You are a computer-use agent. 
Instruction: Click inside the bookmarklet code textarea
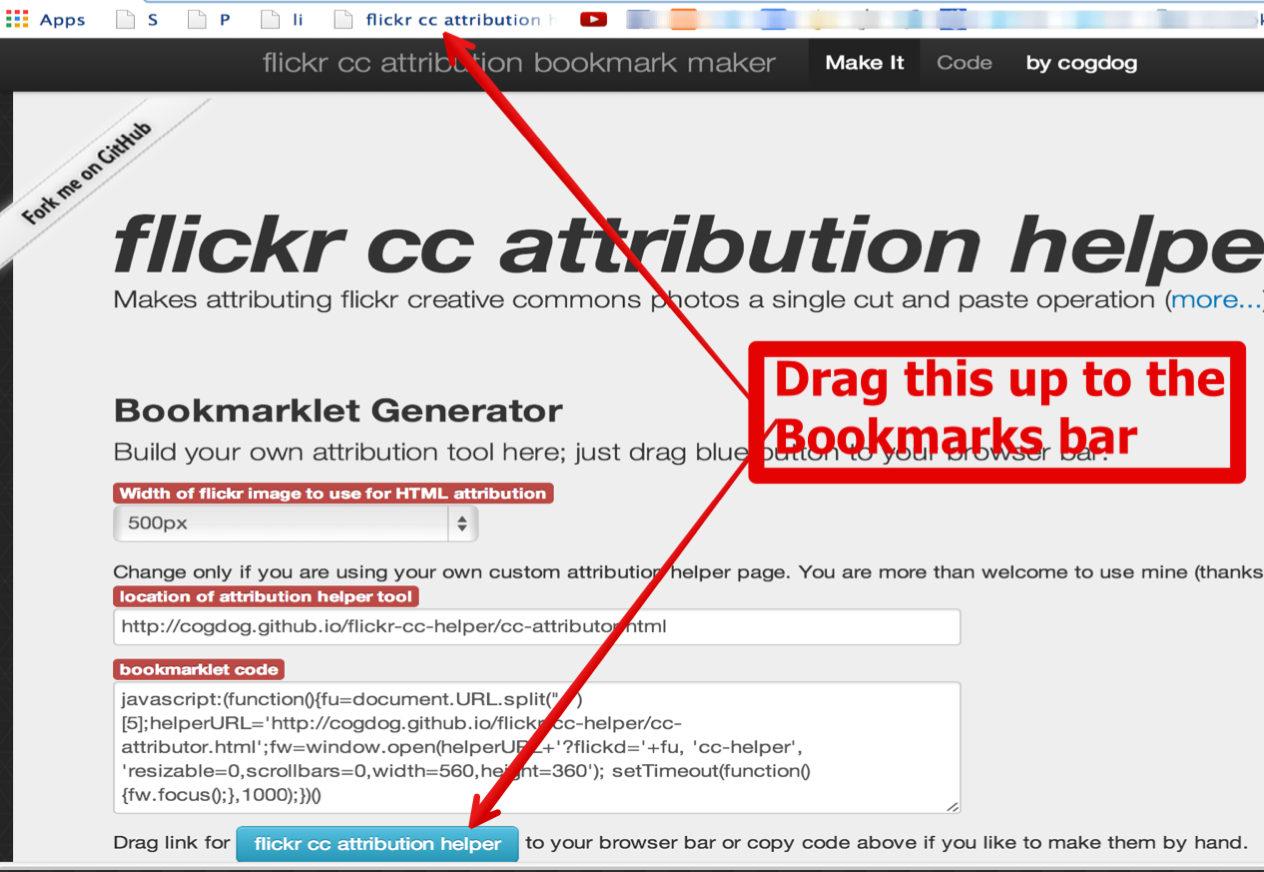tap(537, 747)
